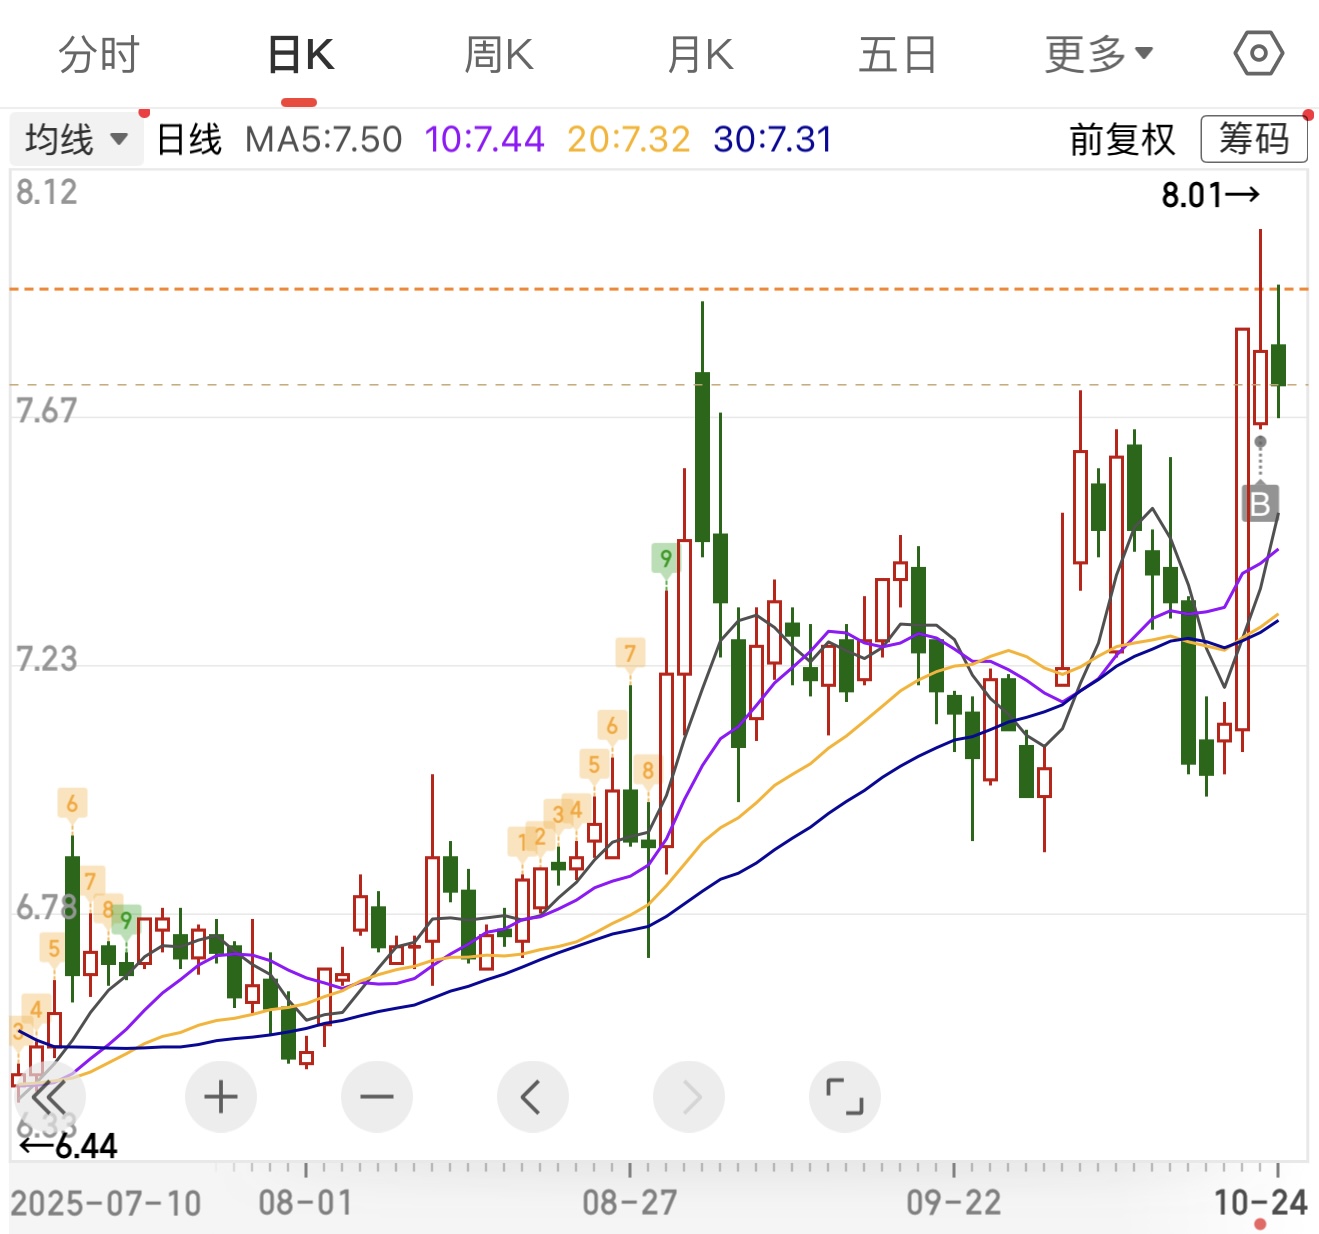This screenshot has height=1234, width=1319.
Task: Open the 前复权 price adjustment selector
Action: (1122, 139)
